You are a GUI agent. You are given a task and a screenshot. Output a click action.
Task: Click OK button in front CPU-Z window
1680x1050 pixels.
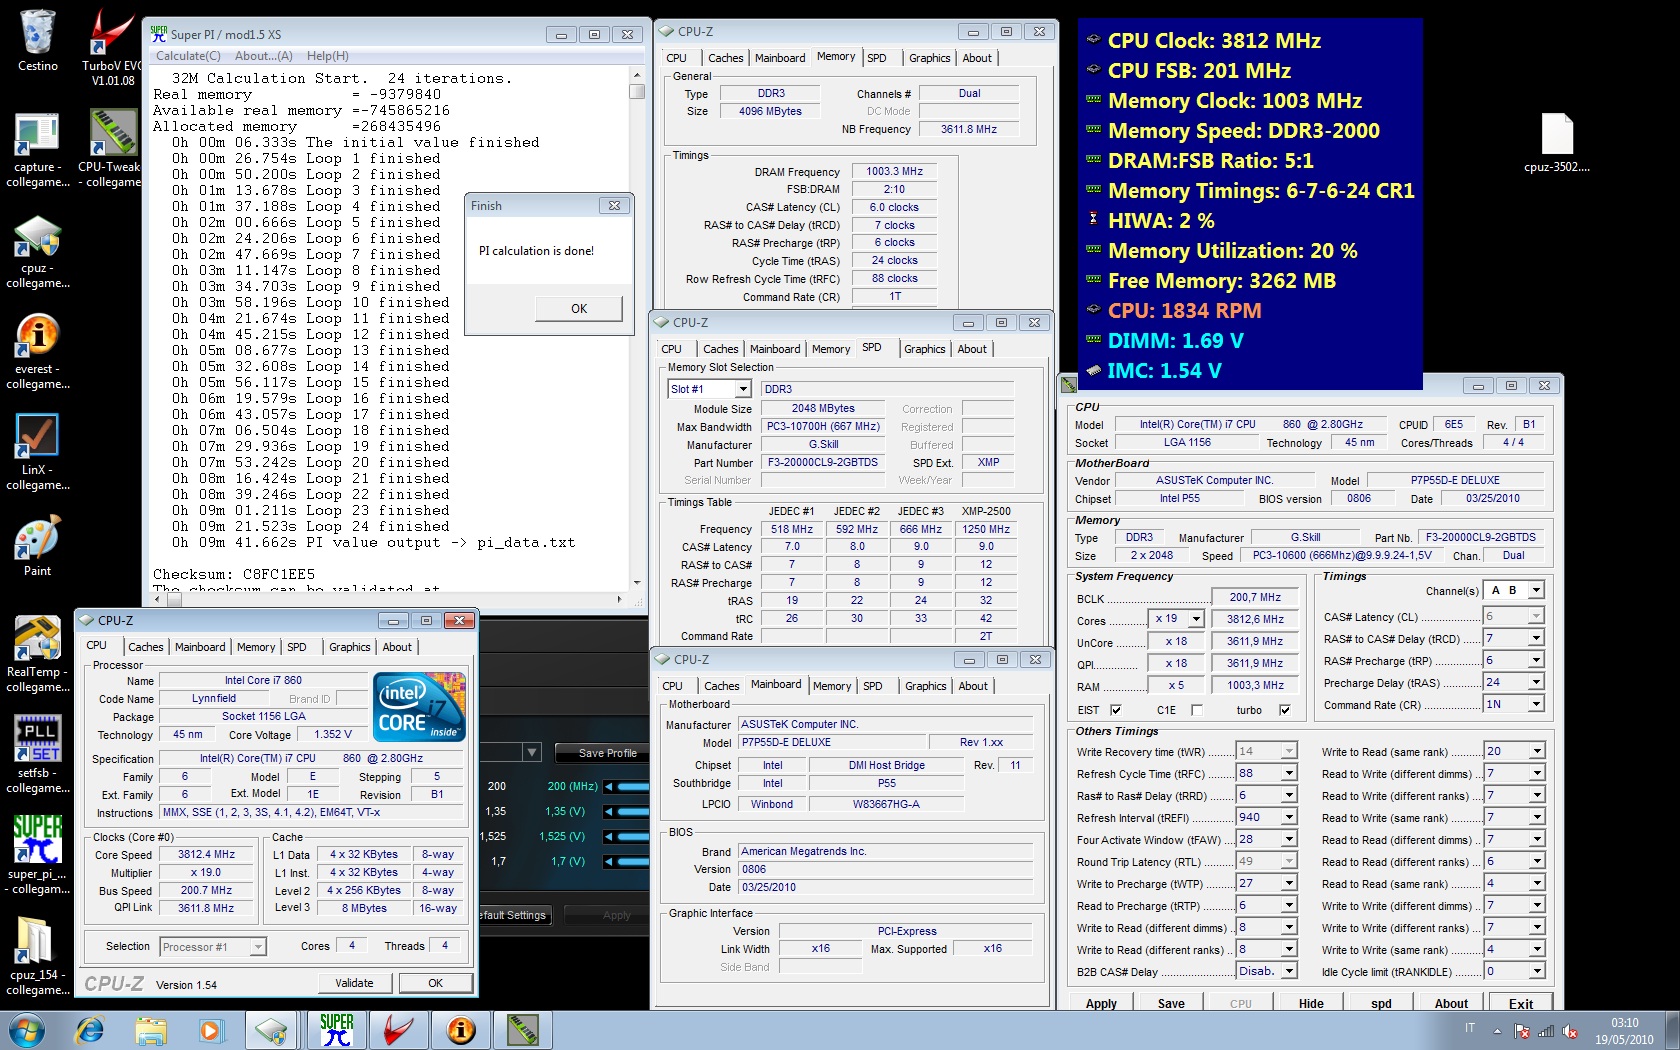coord(435,983)
